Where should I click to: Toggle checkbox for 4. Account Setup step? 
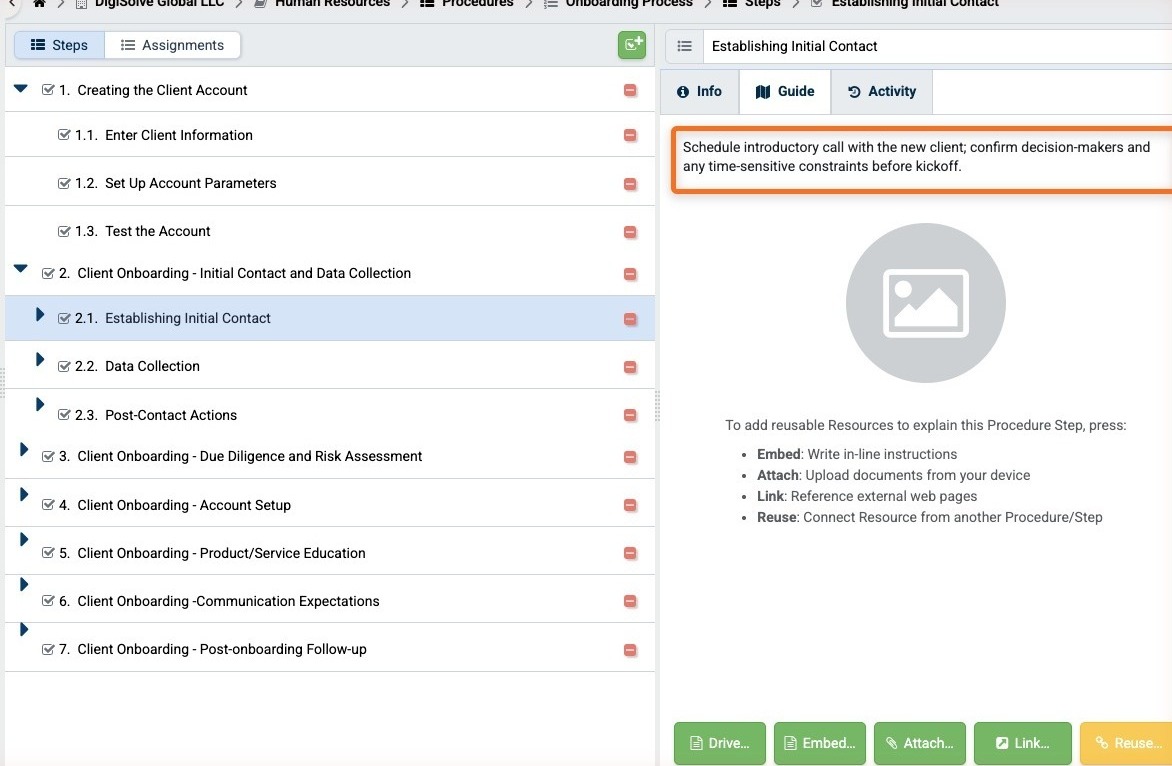tap(48, 504)
